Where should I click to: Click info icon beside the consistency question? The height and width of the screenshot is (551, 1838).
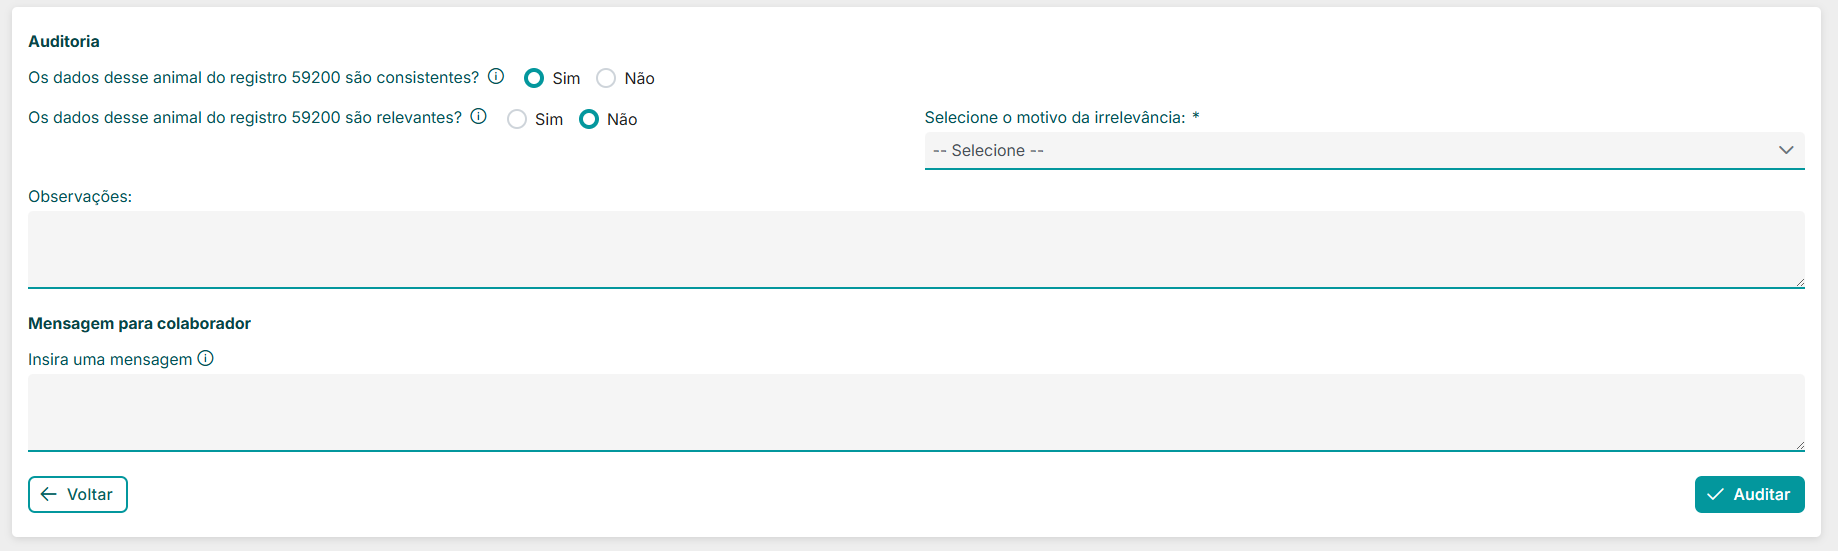click(496, 77)
